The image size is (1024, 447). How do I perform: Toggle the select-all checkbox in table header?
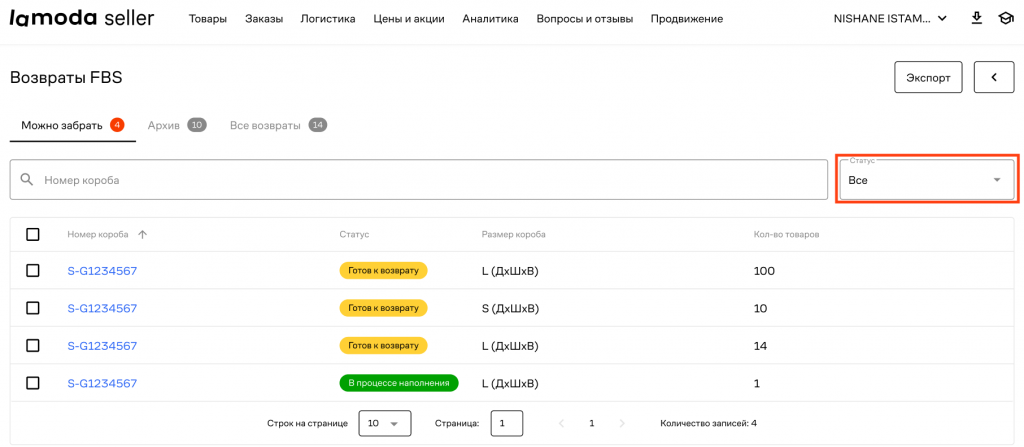click(x=33, y=234)
